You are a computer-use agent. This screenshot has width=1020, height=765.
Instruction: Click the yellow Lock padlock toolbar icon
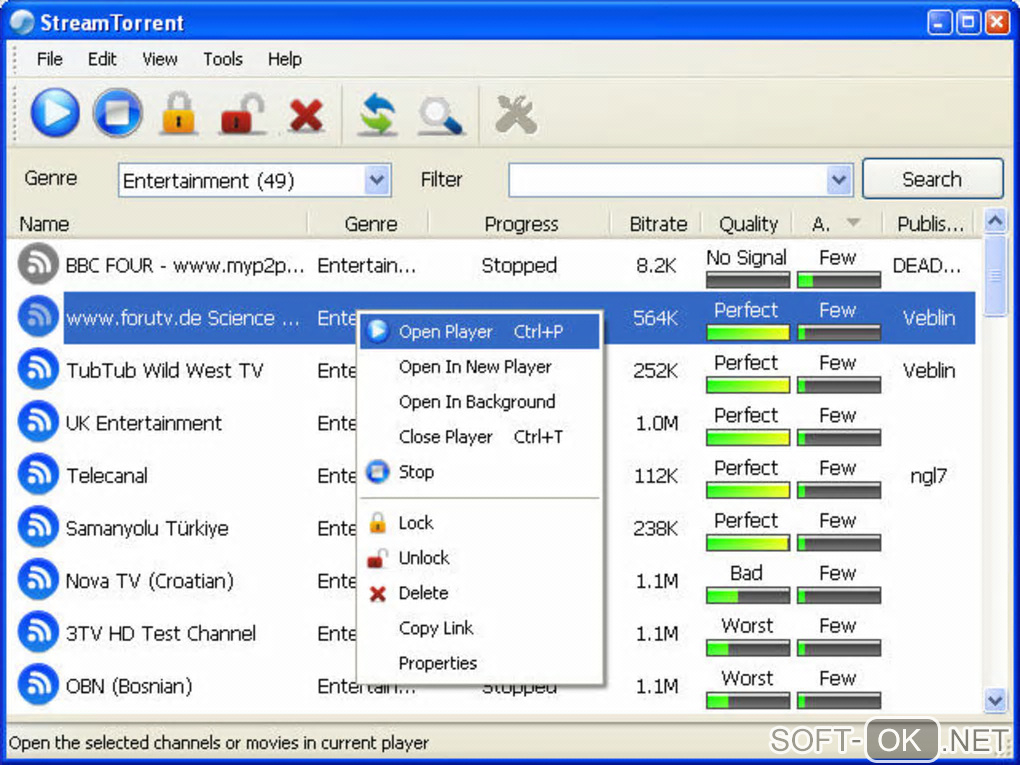[x=179, y=113]
